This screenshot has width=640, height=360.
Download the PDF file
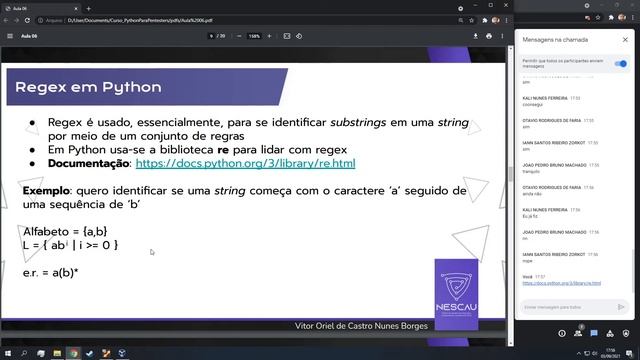coord(476,36)
